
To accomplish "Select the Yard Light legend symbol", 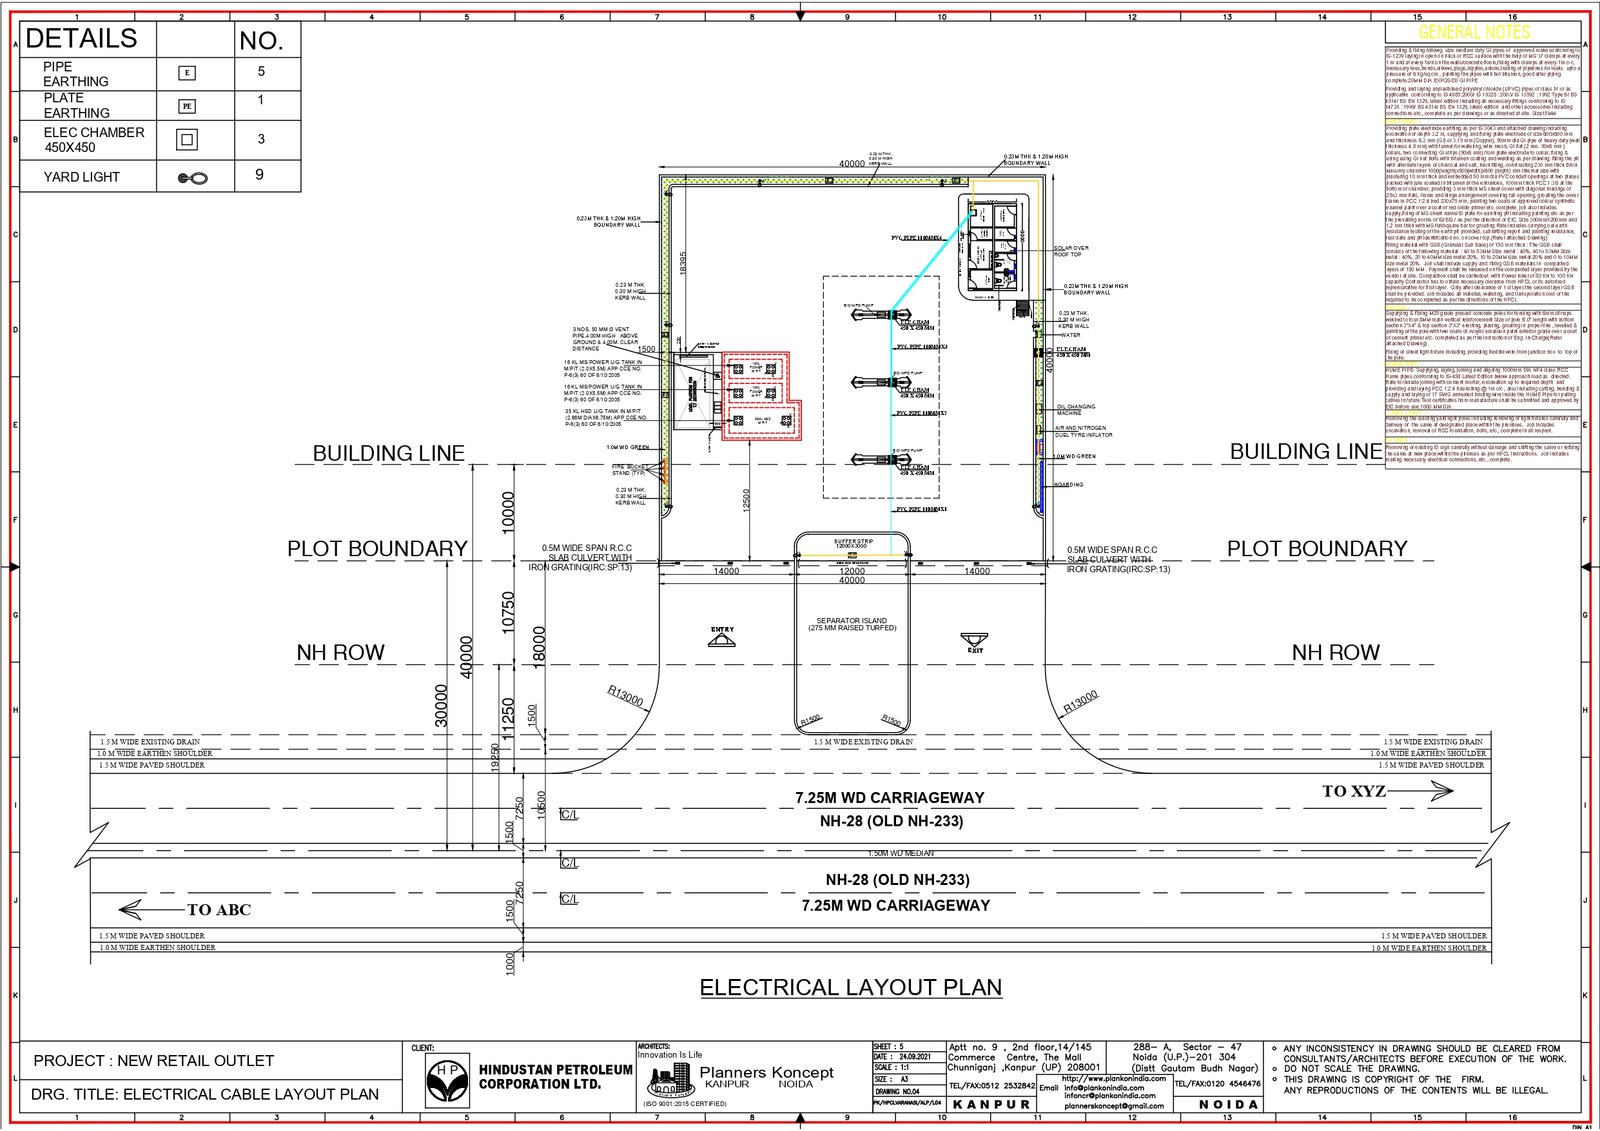I will coord(192,178).
